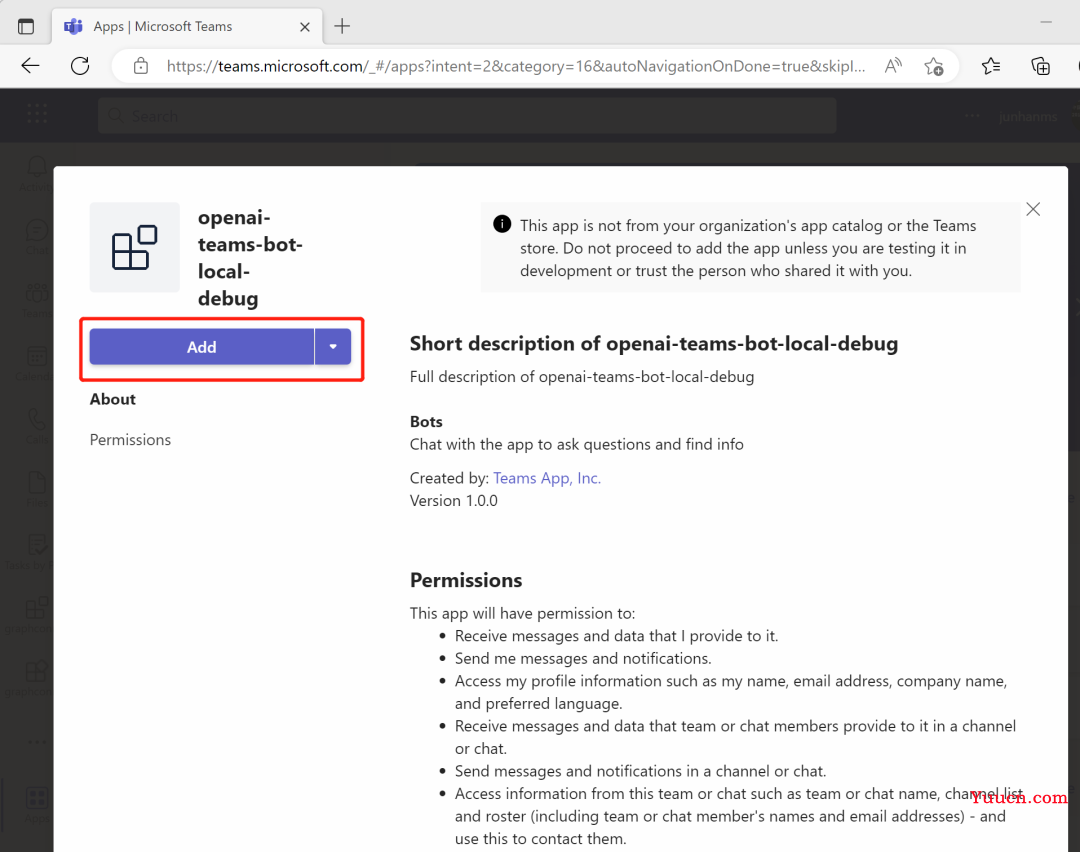
Task: Click the "Full description of openai-teams-bot-local-debug" text
Action: coord(582,377)
